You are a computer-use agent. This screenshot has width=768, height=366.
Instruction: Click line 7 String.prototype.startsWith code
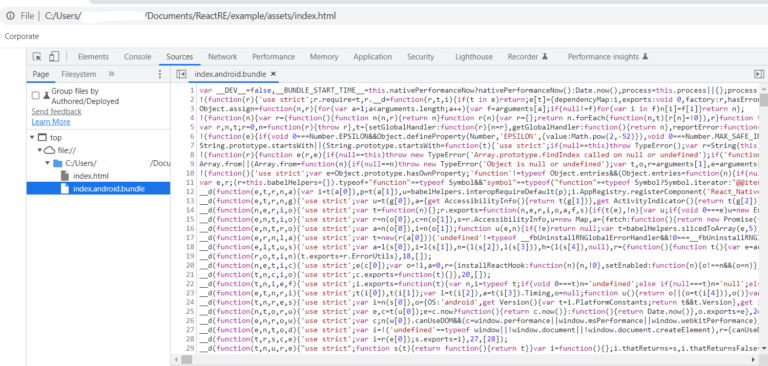coord(479,146)
